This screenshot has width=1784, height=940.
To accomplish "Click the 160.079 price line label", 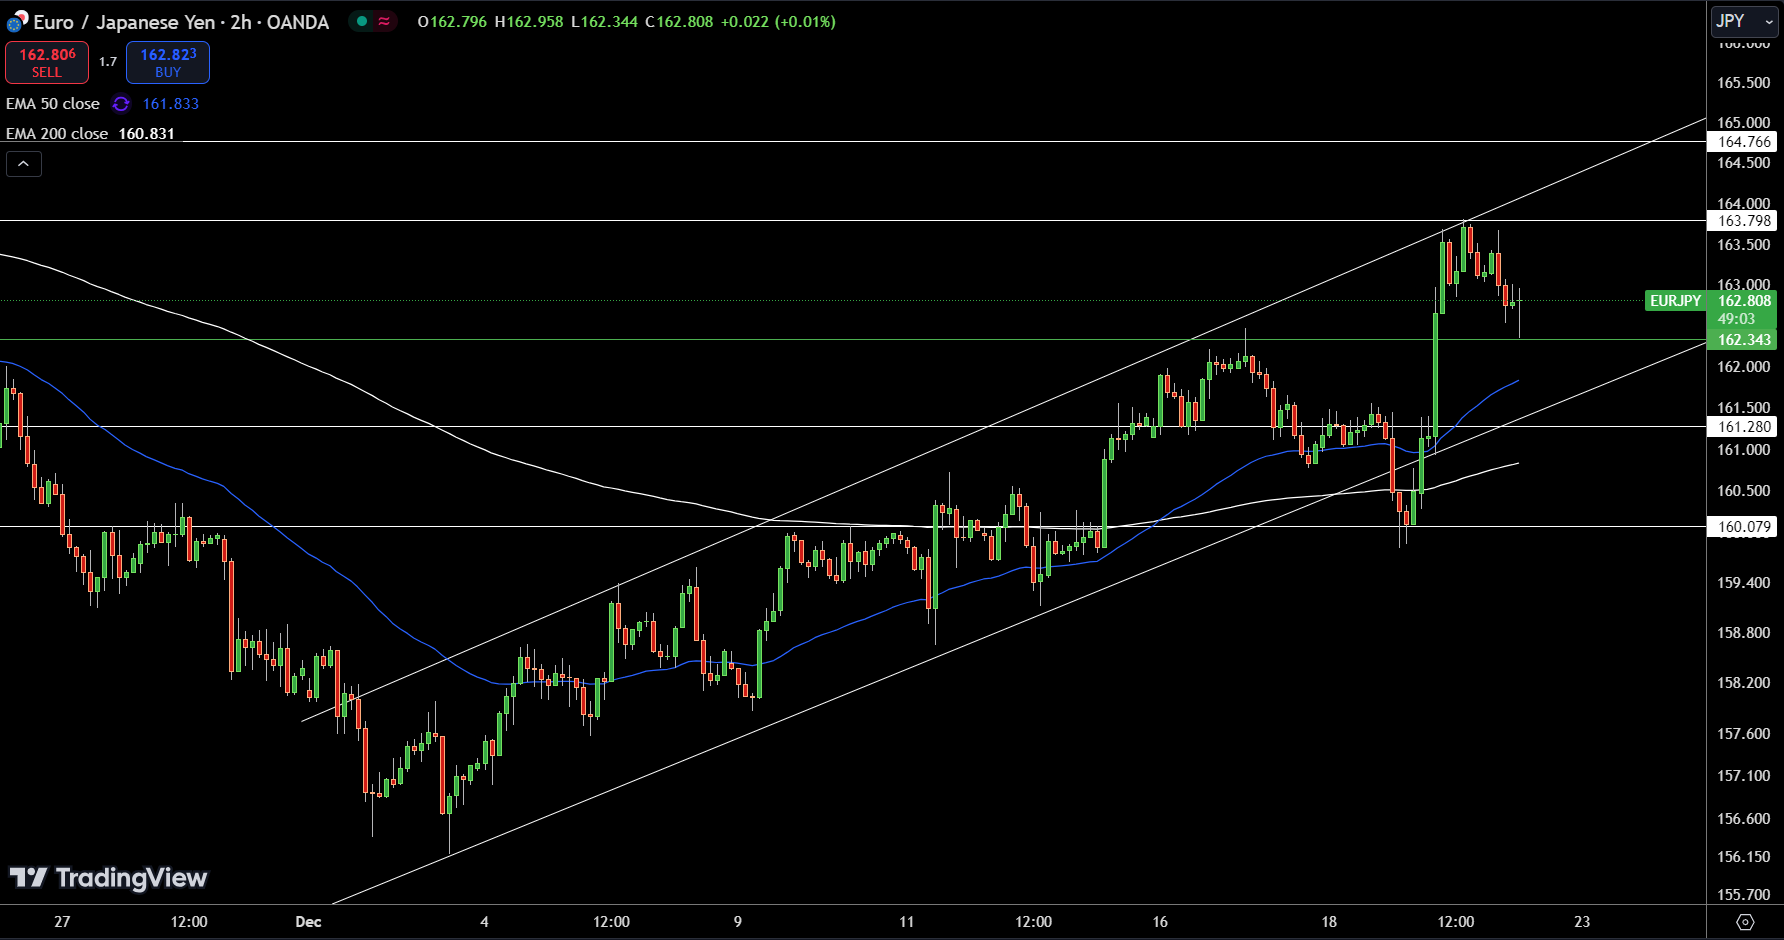I will point(1744,527).
